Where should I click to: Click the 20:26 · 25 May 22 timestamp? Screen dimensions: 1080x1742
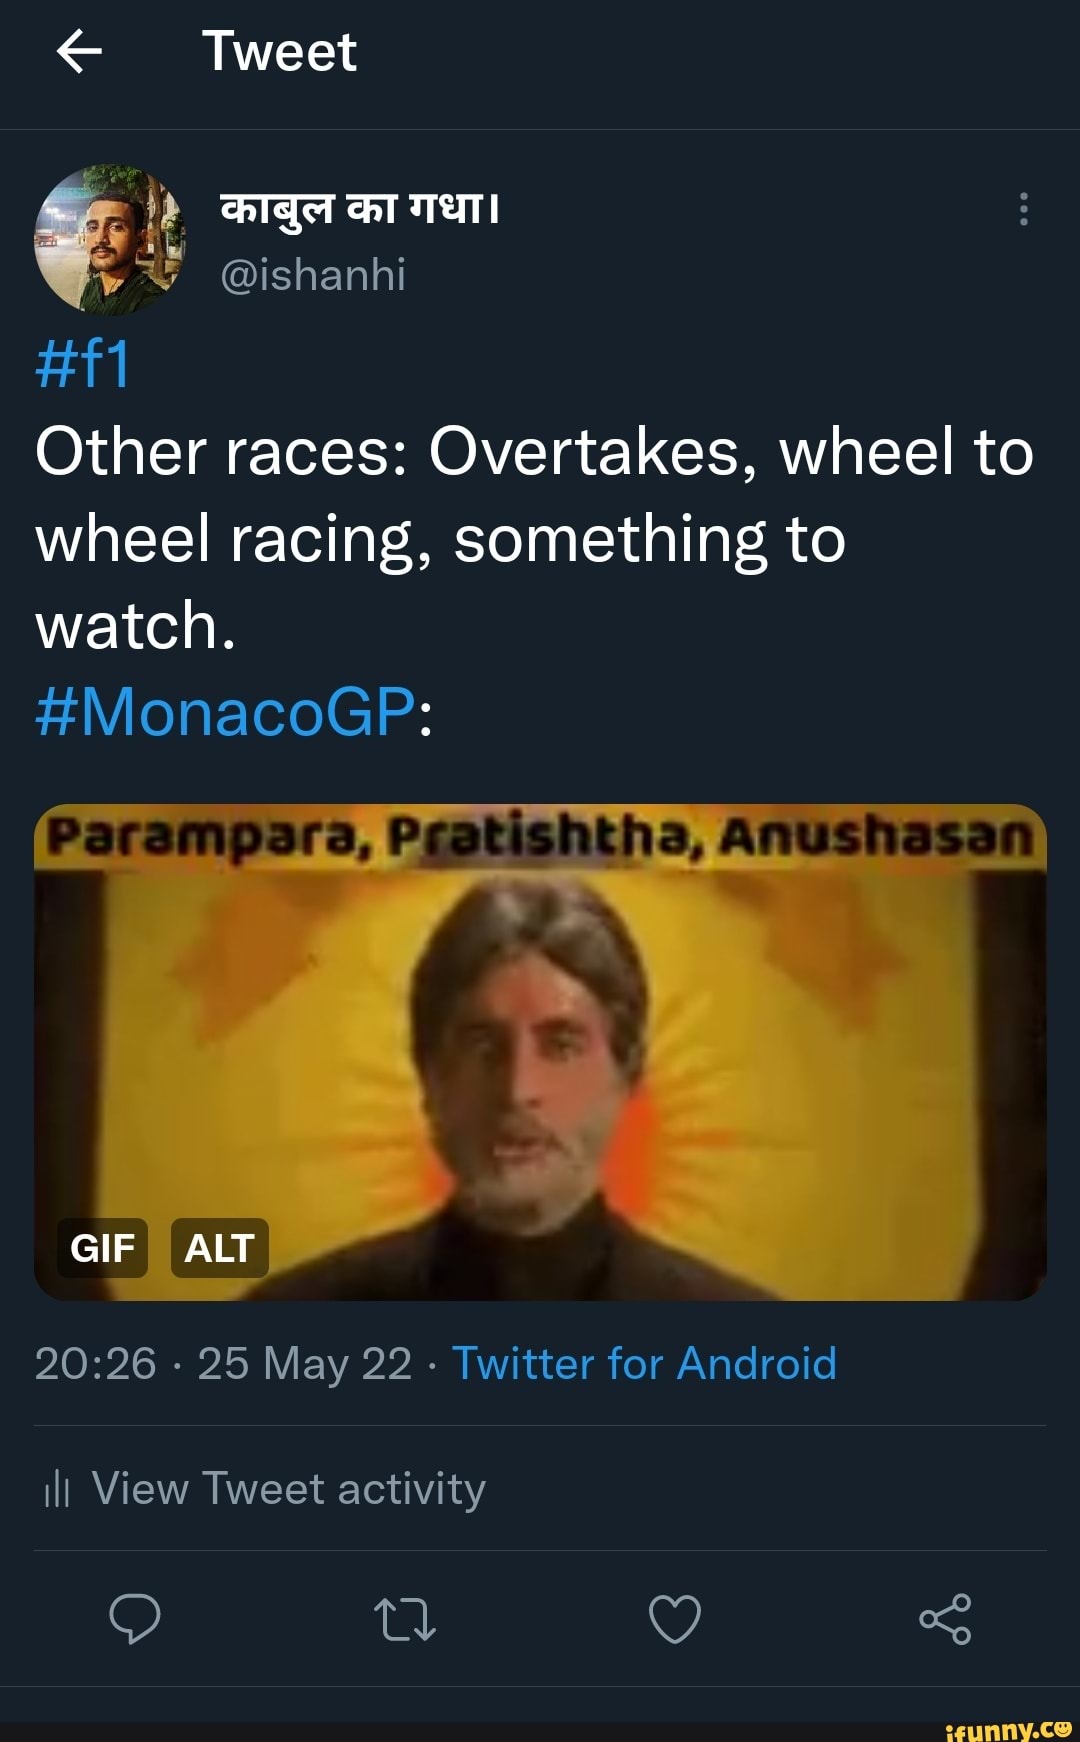coord(223,1363)
